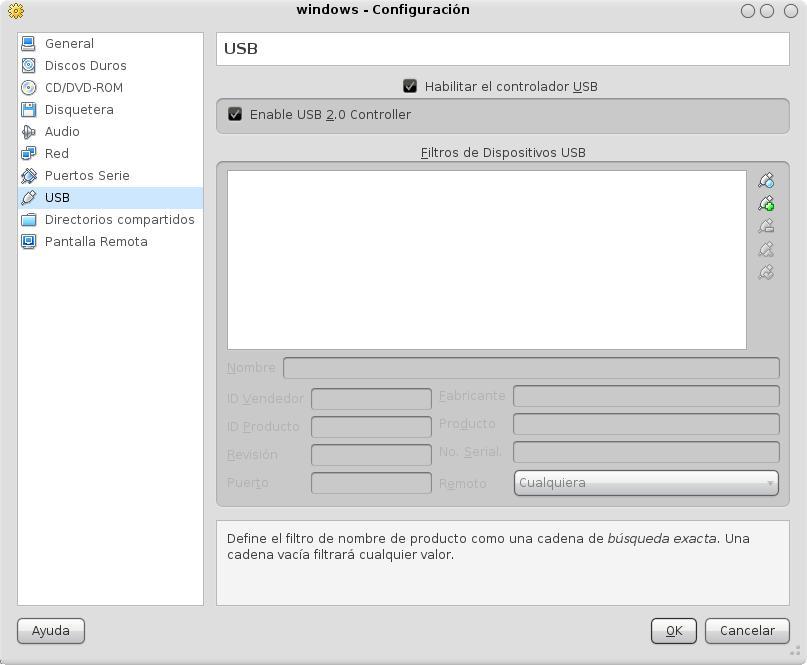807x665 pixels.
Task: Open the General settings category
Action: click(110, 44)
